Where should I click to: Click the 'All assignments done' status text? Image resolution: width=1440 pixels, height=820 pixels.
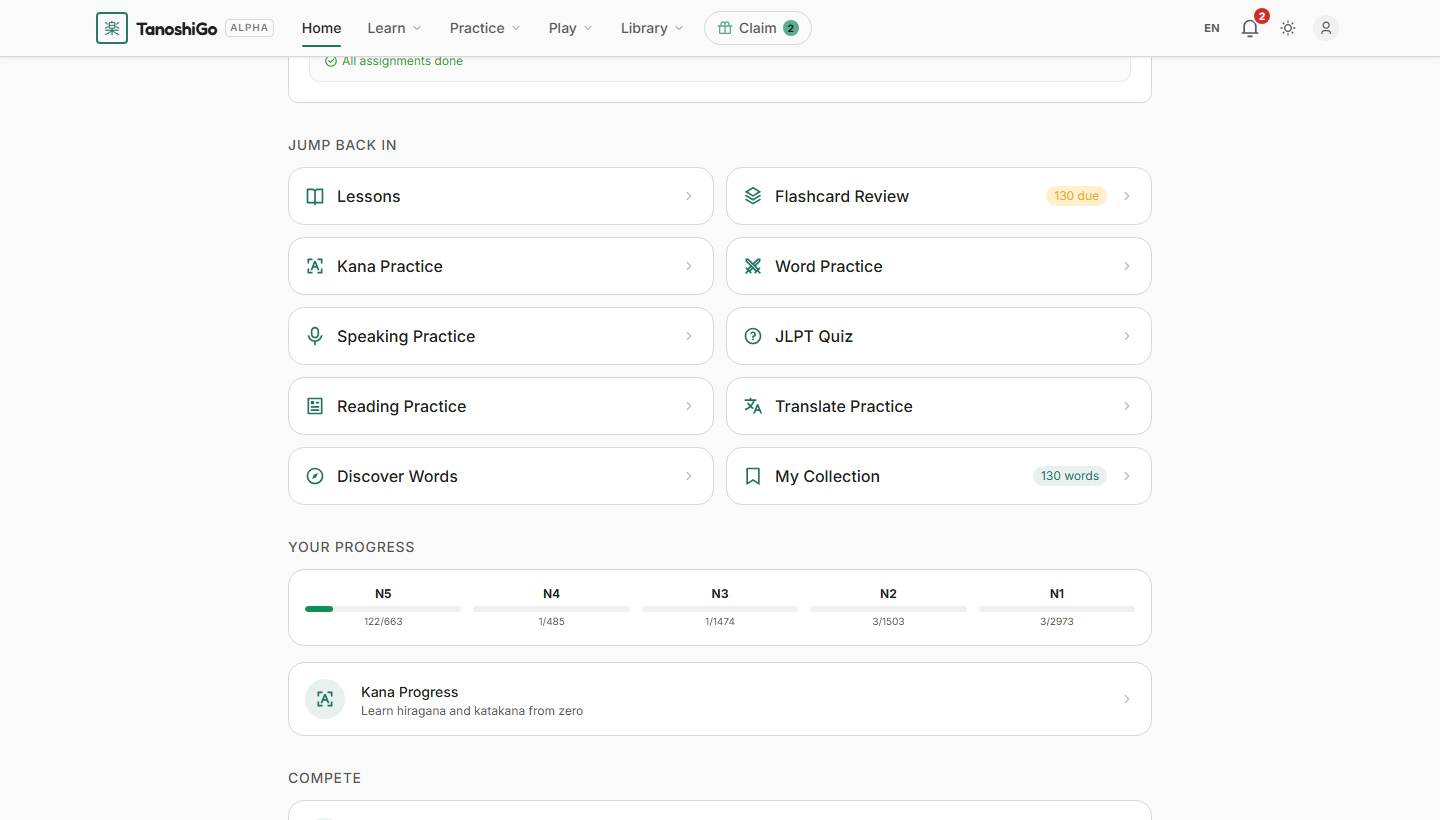(x=402, y=61)
